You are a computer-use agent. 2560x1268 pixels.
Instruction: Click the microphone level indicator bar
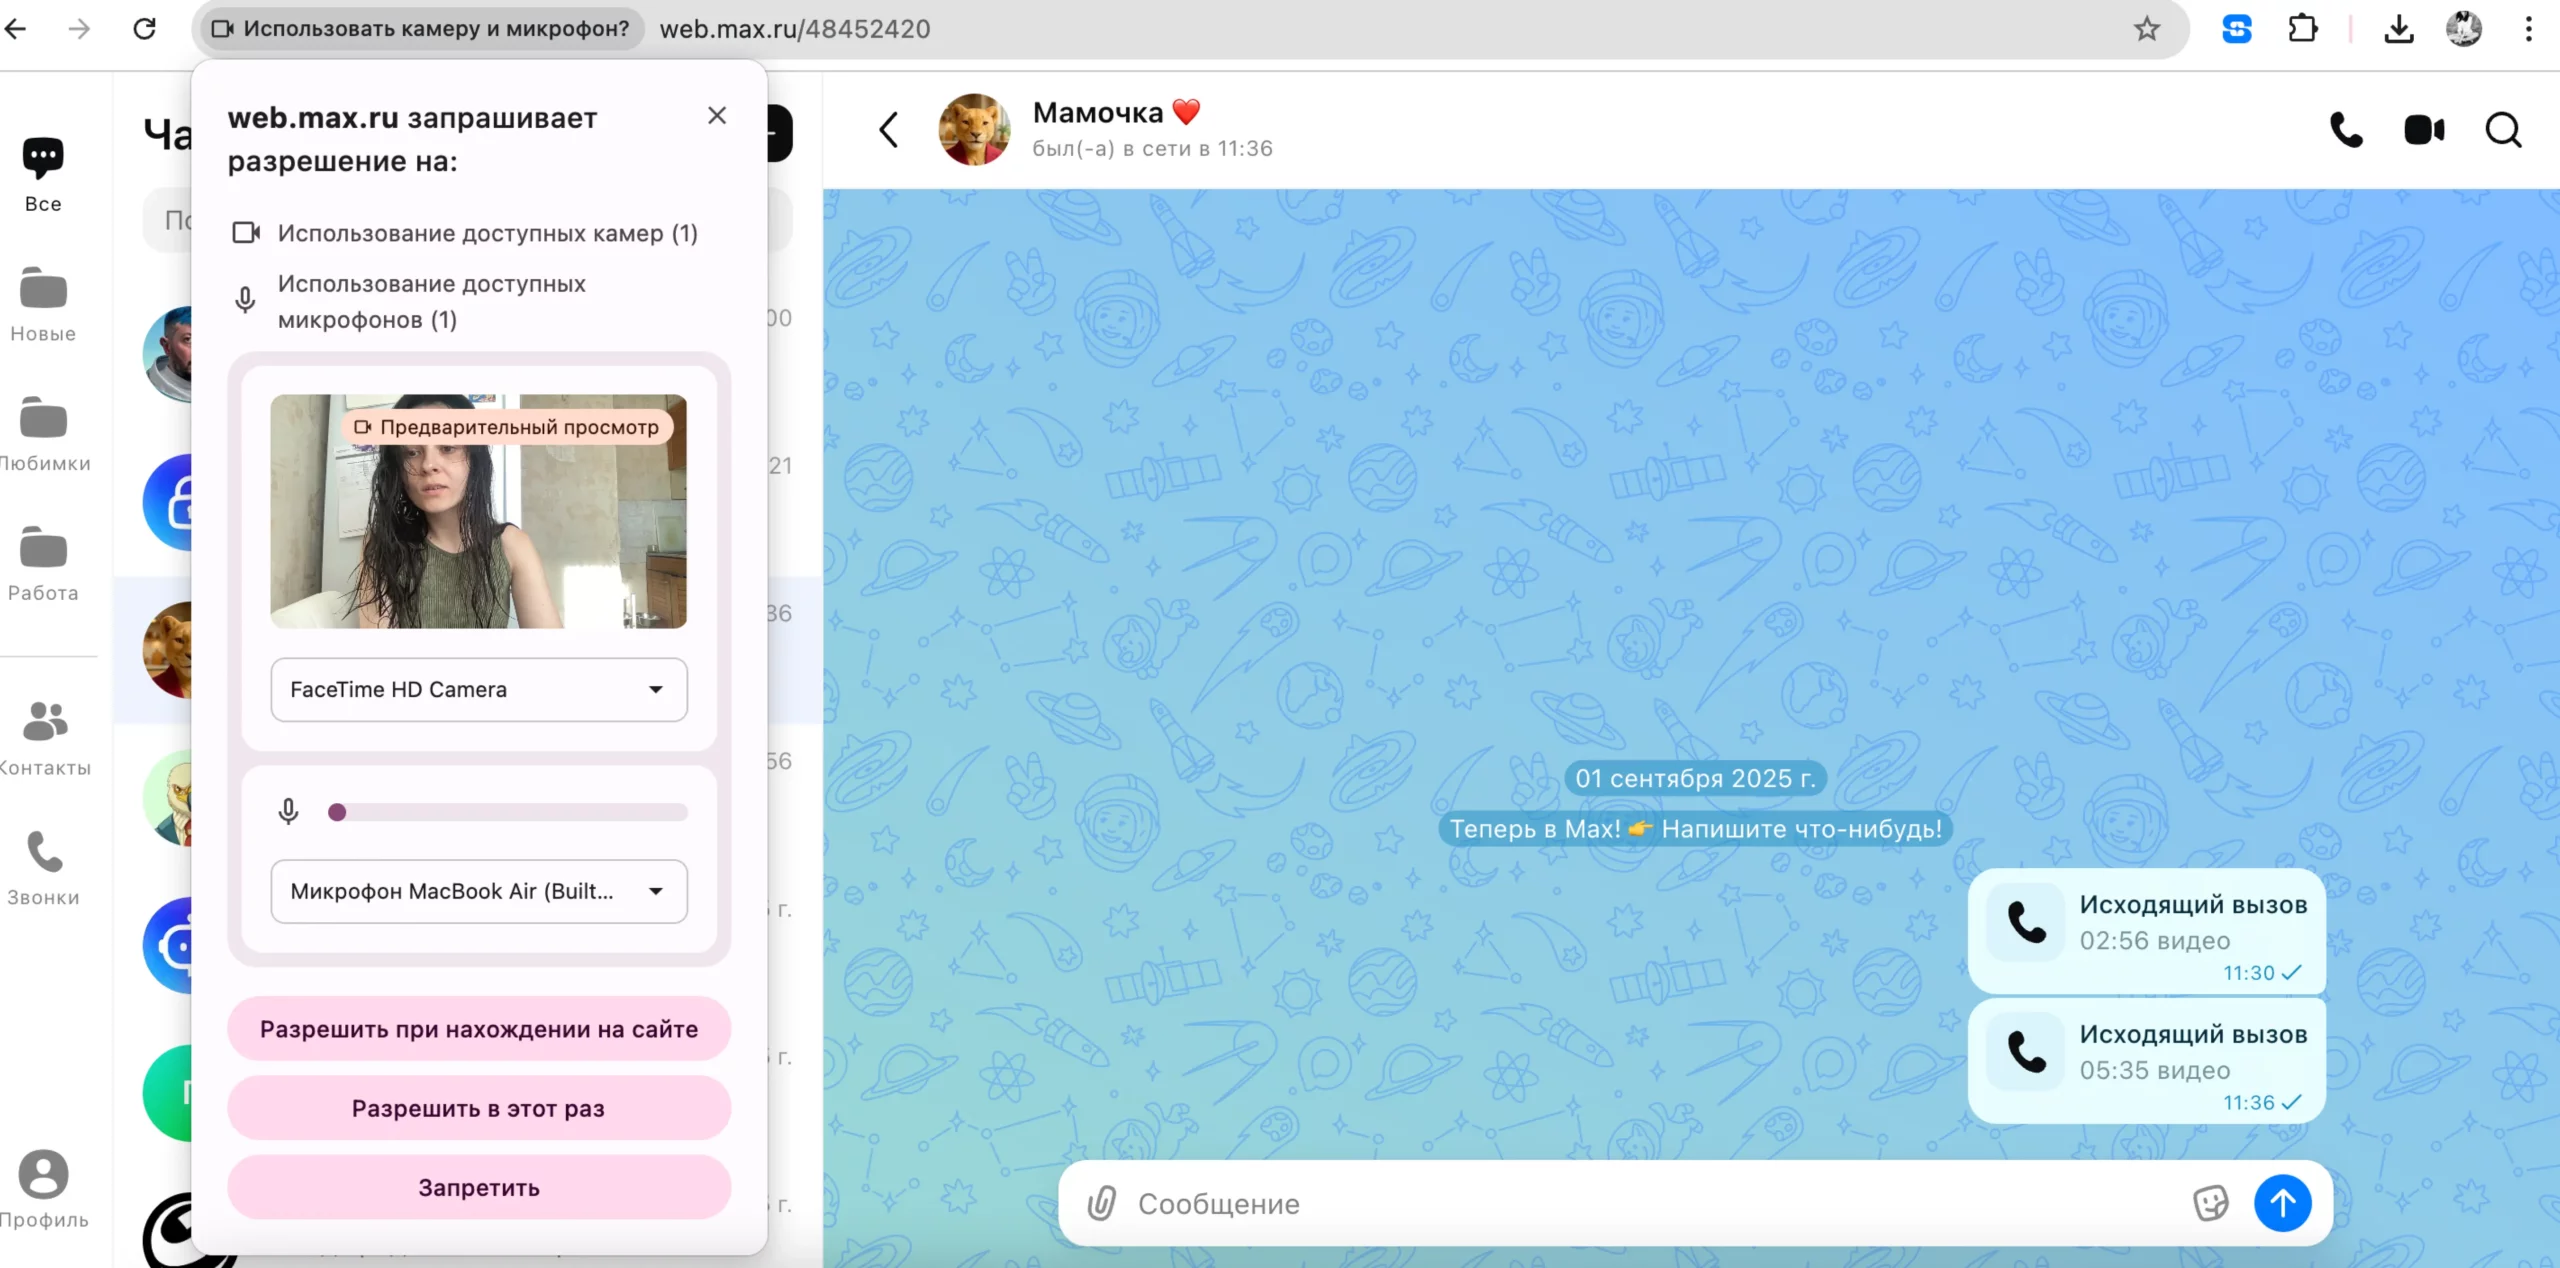[508, 812]
